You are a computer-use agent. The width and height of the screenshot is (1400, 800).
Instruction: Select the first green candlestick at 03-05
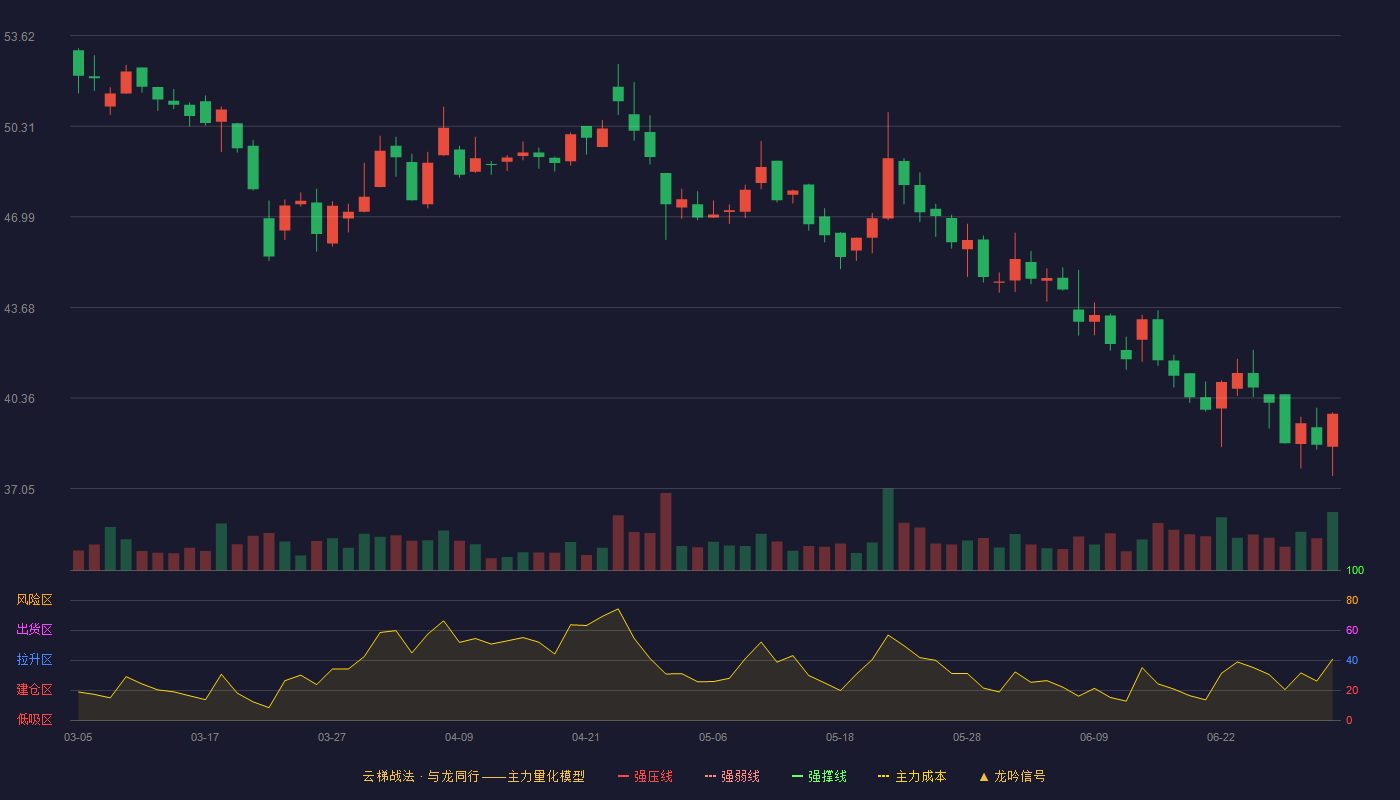(78, 63)
